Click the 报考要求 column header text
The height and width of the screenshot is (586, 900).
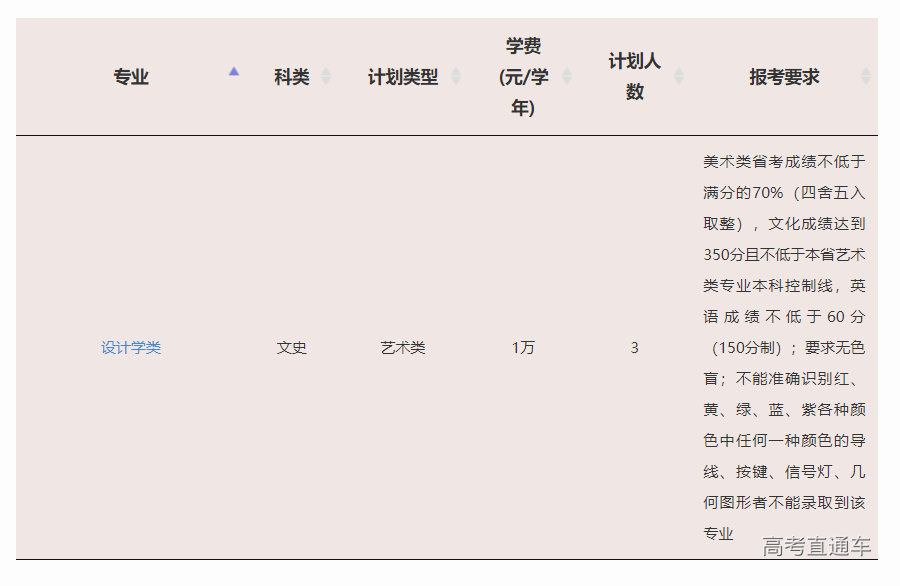point(784,77)
